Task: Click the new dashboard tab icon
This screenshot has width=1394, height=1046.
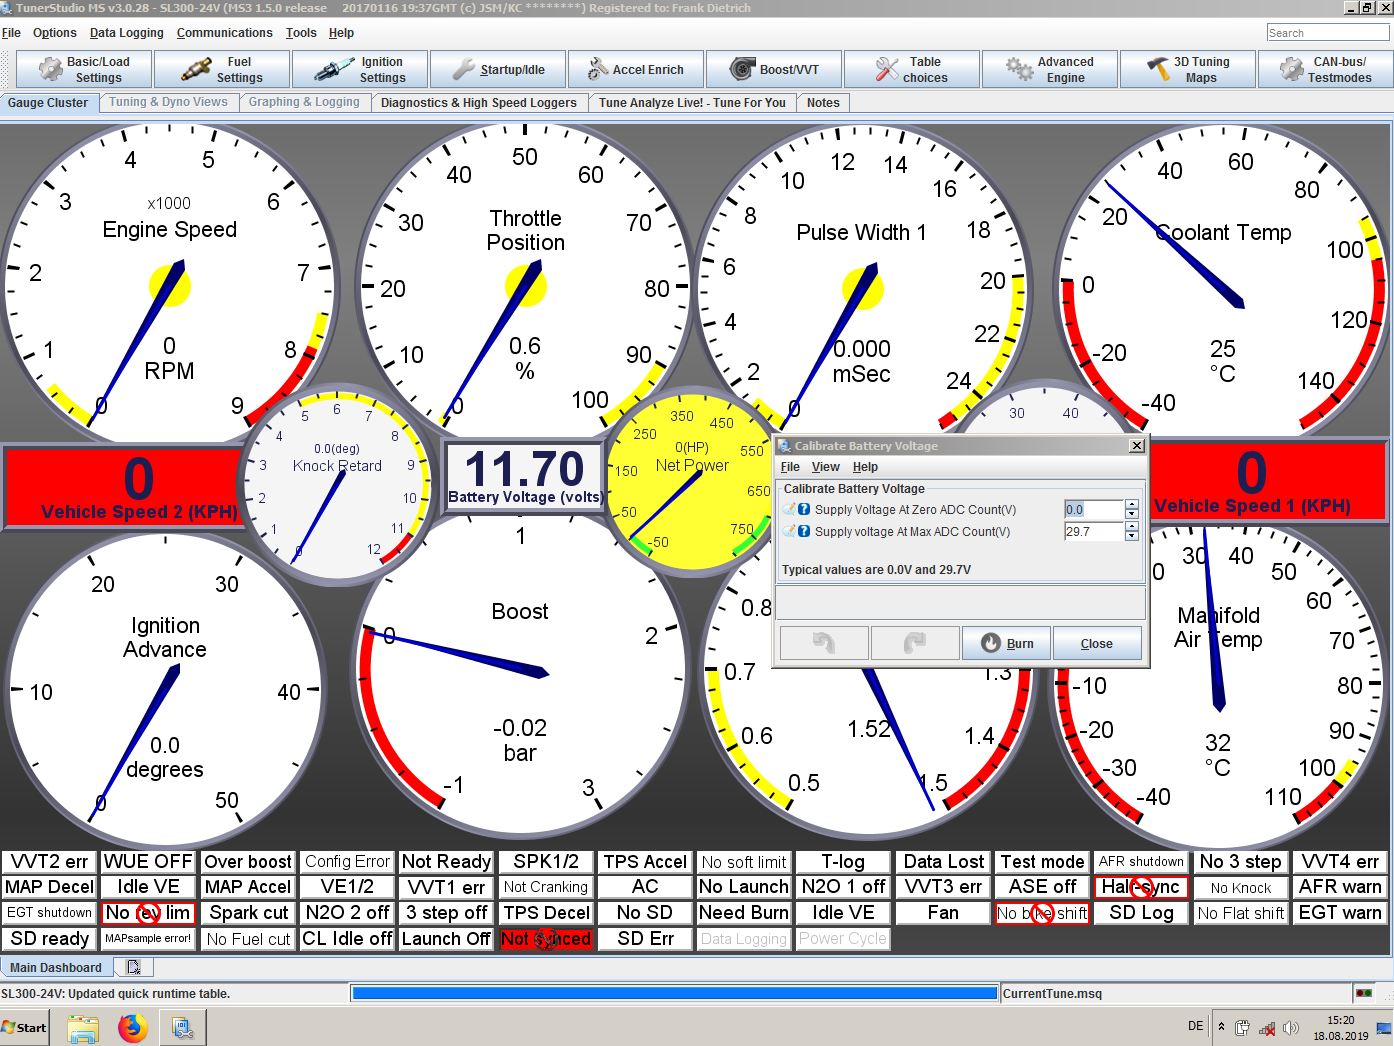Action: click(133, 967)
